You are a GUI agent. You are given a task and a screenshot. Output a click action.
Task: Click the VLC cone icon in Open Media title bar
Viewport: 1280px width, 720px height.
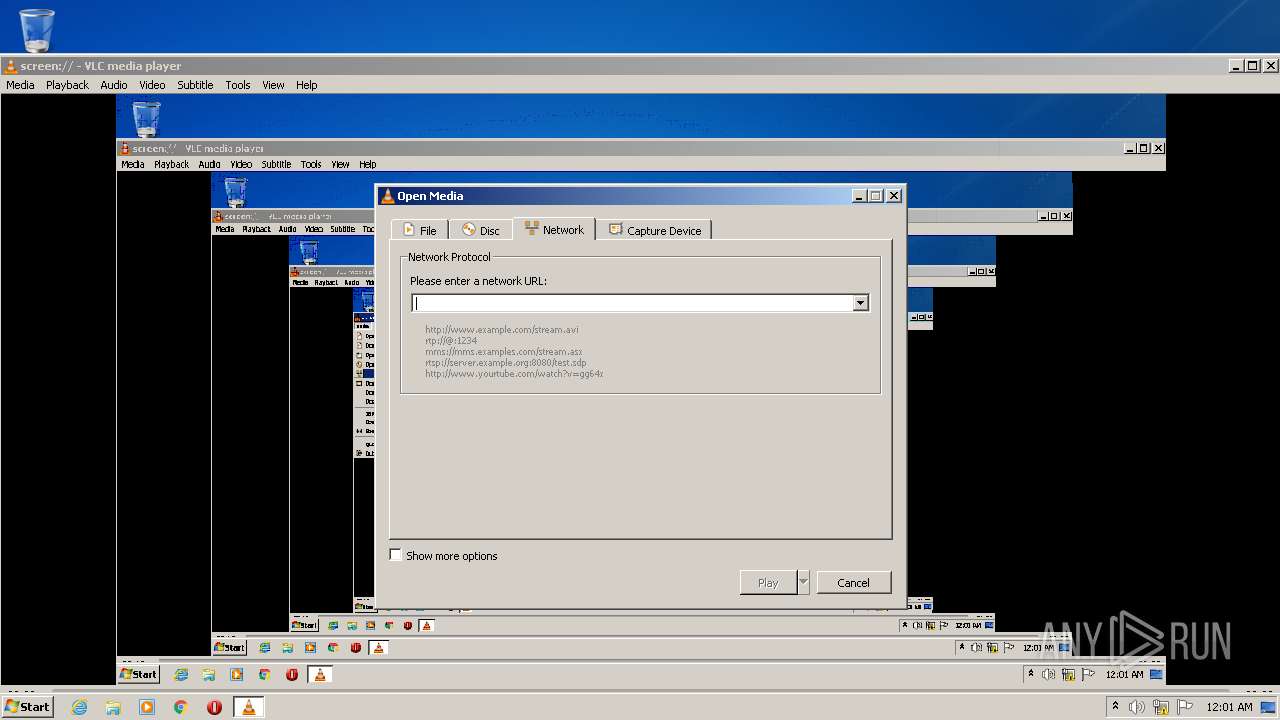[x=388, y=196]
